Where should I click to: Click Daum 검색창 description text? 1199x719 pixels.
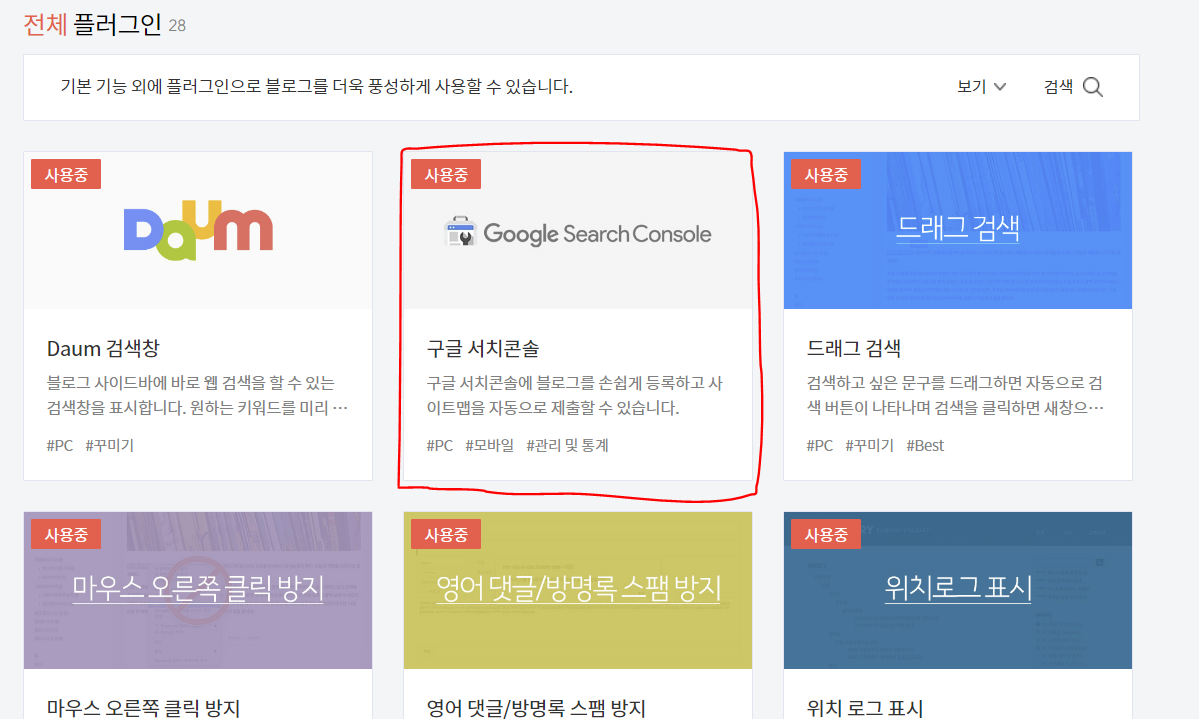[197, 395]
